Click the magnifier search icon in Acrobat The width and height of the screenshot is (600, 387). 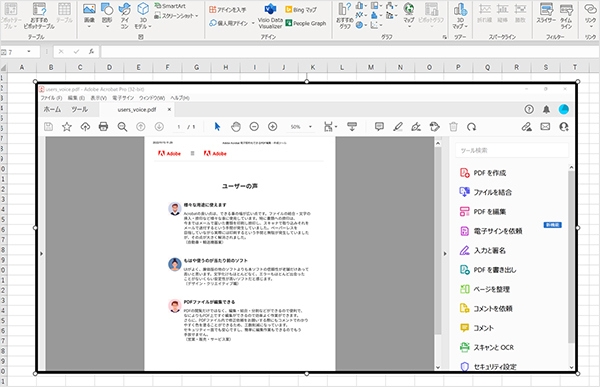coord(122,127)
